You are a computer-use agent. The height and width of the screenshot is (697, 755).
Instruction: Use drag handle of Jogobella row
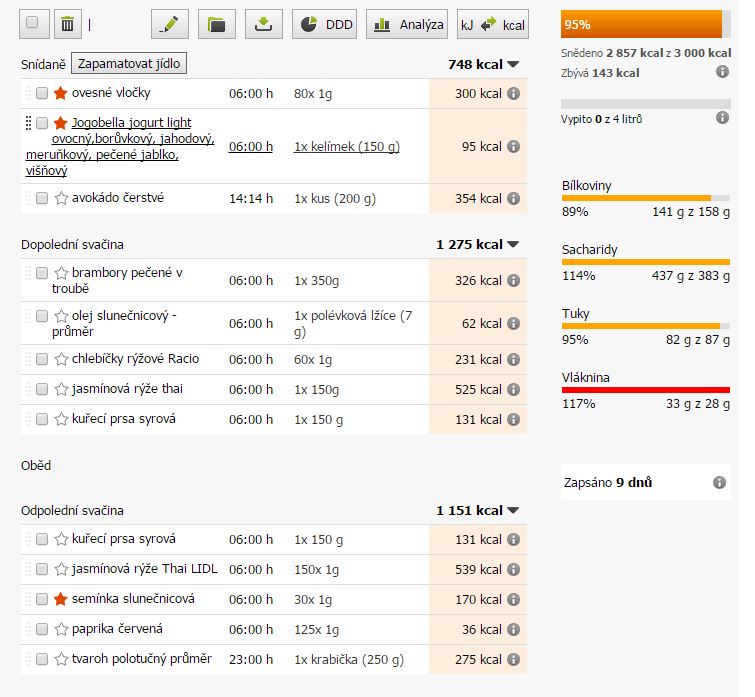click(x=28, y=123)
